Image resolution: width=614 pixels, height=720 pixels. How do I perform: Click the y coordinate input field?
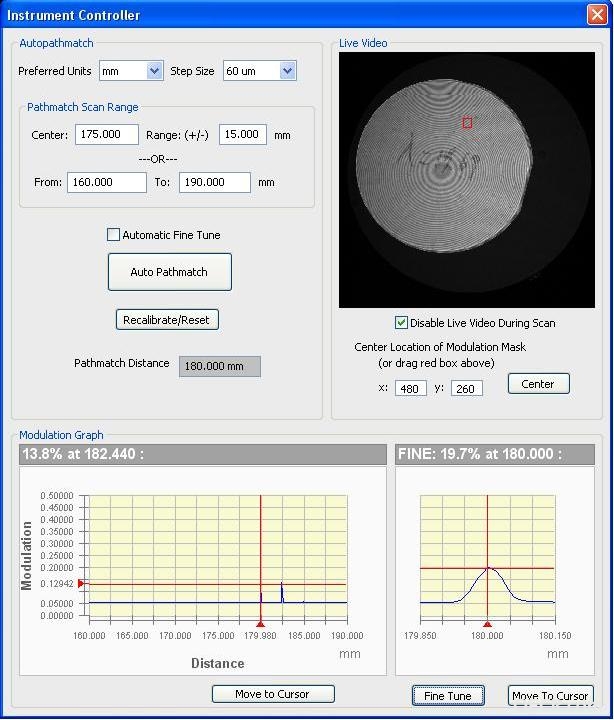coord(467,388)
